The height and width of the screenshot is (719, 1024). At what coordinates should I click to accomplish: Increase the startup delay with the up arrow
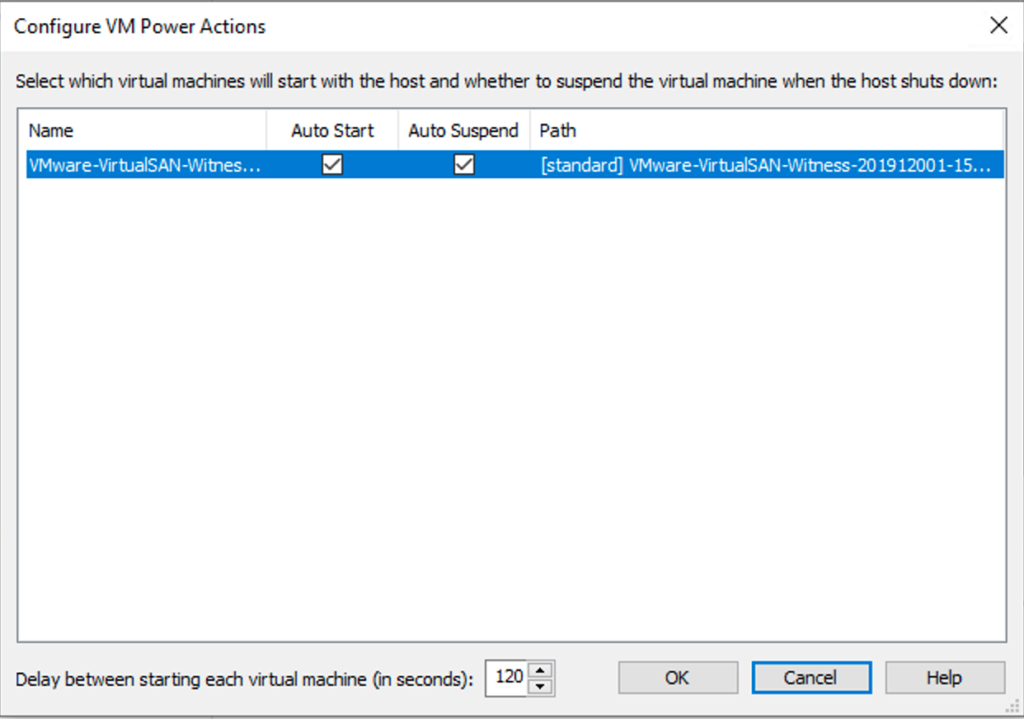540,670
